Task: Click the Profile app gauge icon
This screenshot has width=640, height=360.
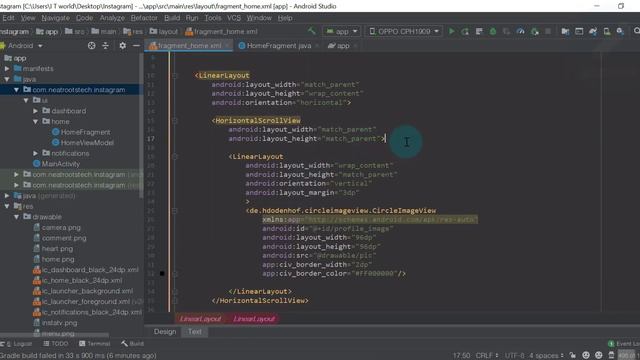Action: pos(520,31)
